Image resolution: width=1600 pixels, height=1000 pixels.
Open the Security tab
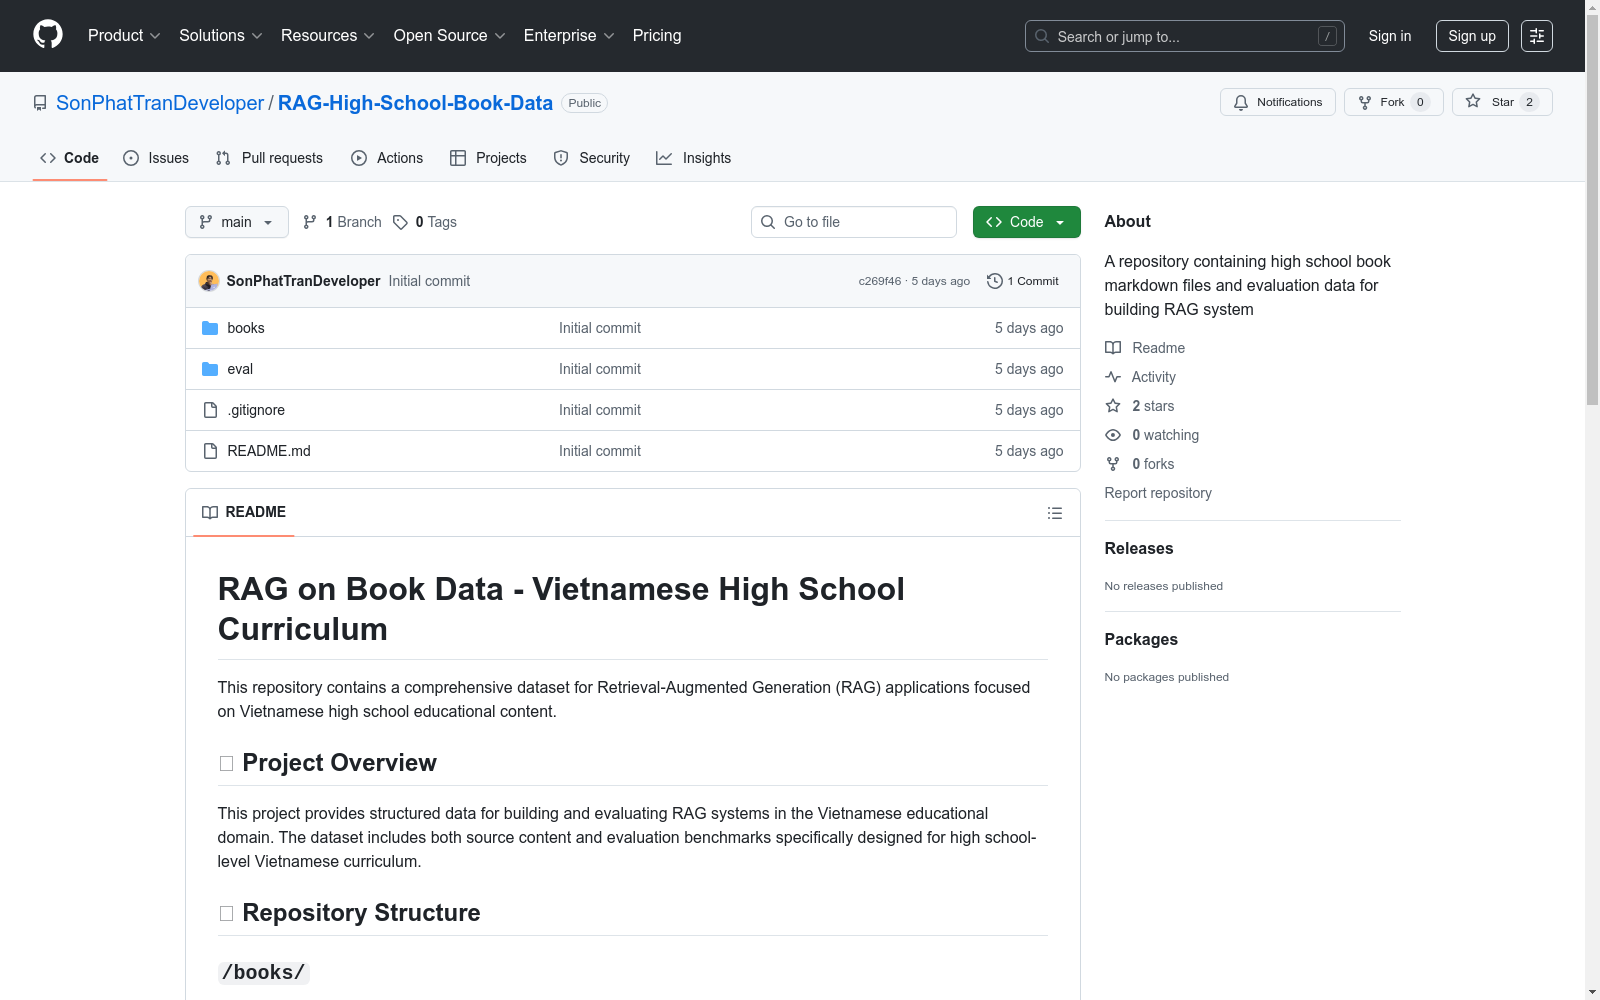tap(592, 158)
